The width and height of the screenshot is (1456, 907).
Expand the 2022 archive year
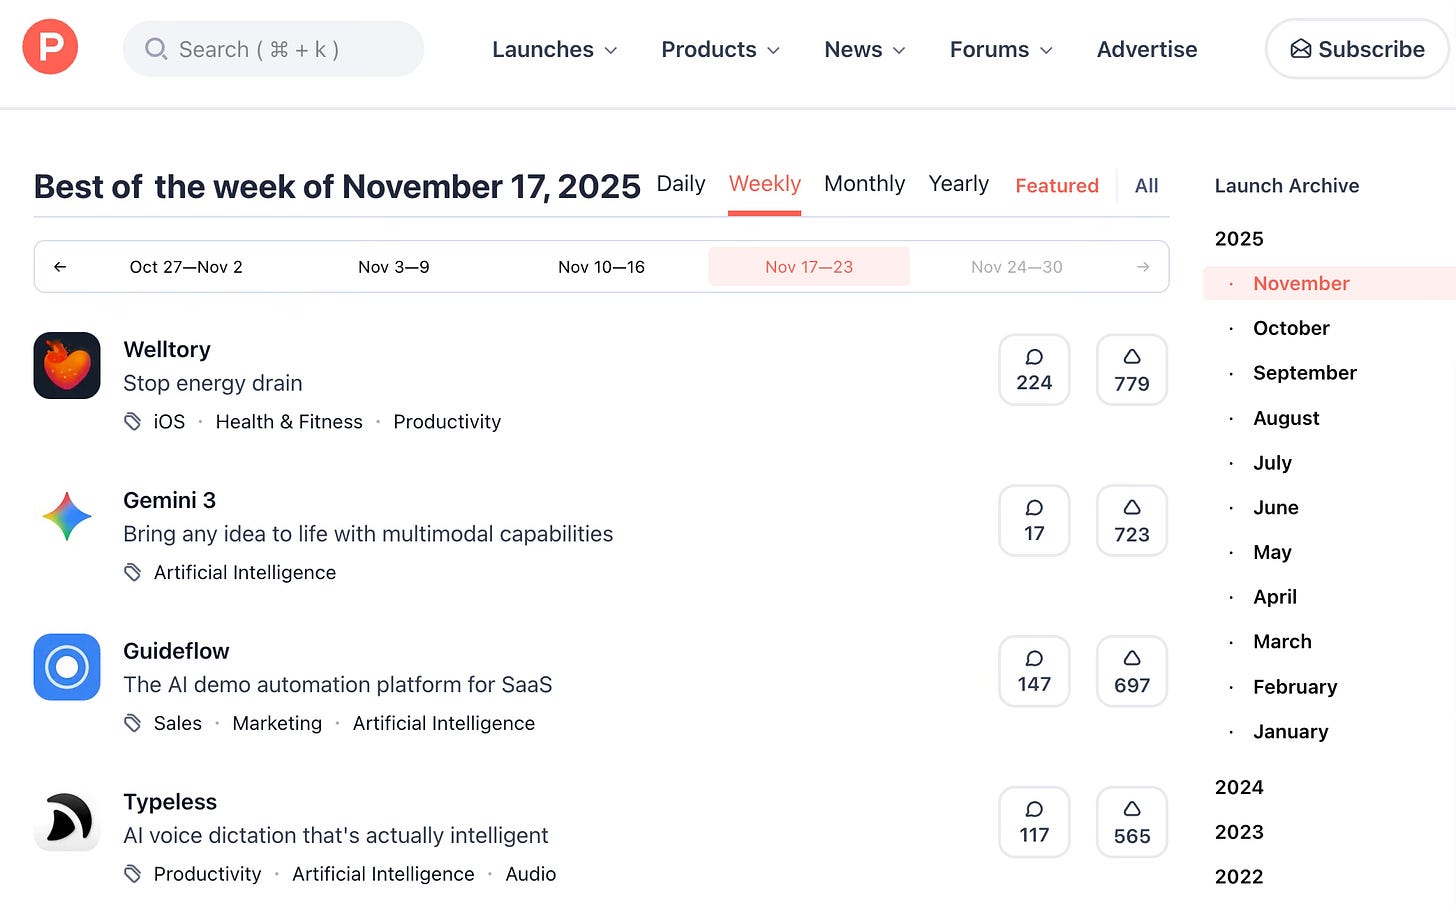pos(1239,877)
